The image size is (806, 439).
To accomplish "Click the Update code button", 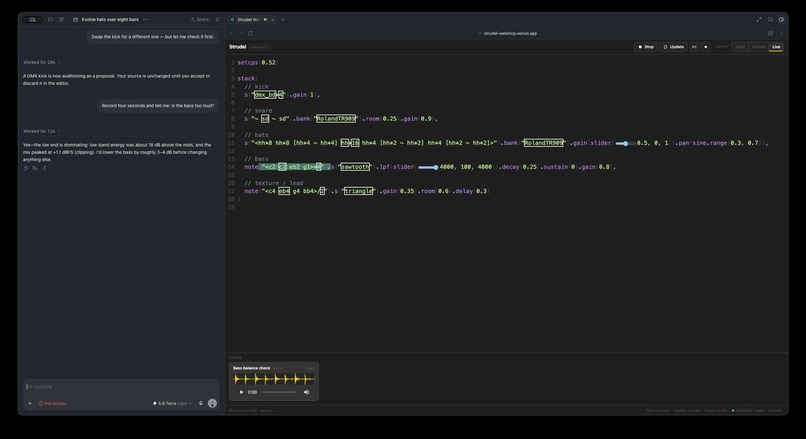I will [673, 47].
